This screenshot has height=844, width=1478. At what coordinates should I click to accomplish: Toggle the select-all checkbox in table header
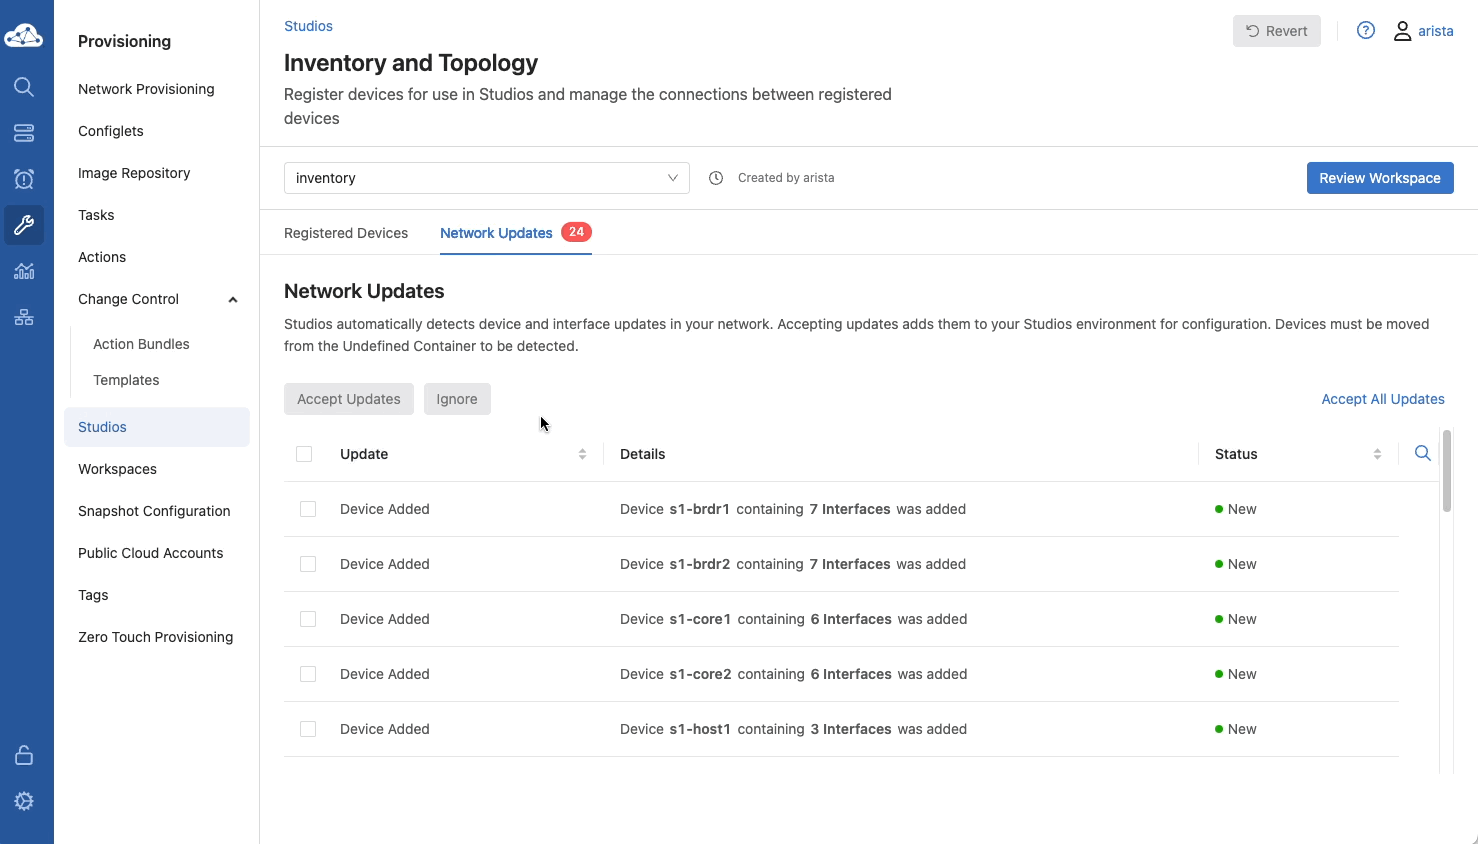coord(304,454)
